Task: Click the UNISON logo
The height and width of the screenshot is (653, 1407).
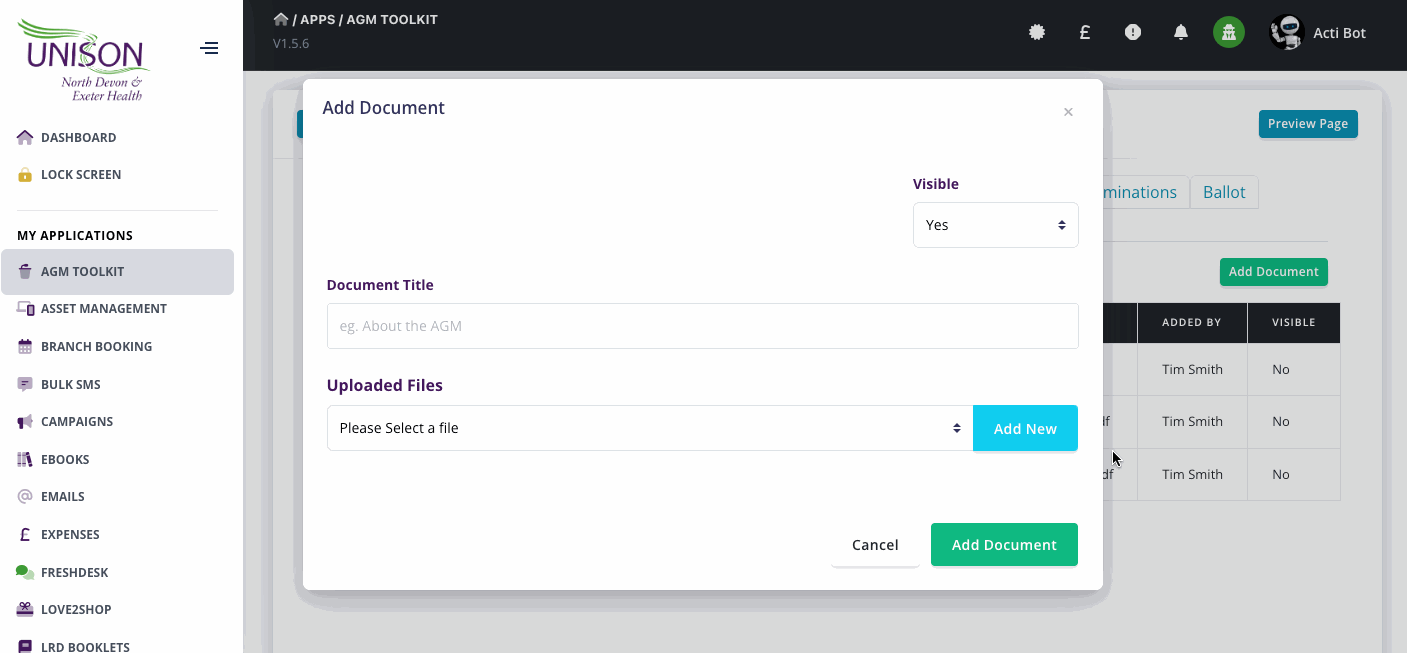Action: point(87,58)
